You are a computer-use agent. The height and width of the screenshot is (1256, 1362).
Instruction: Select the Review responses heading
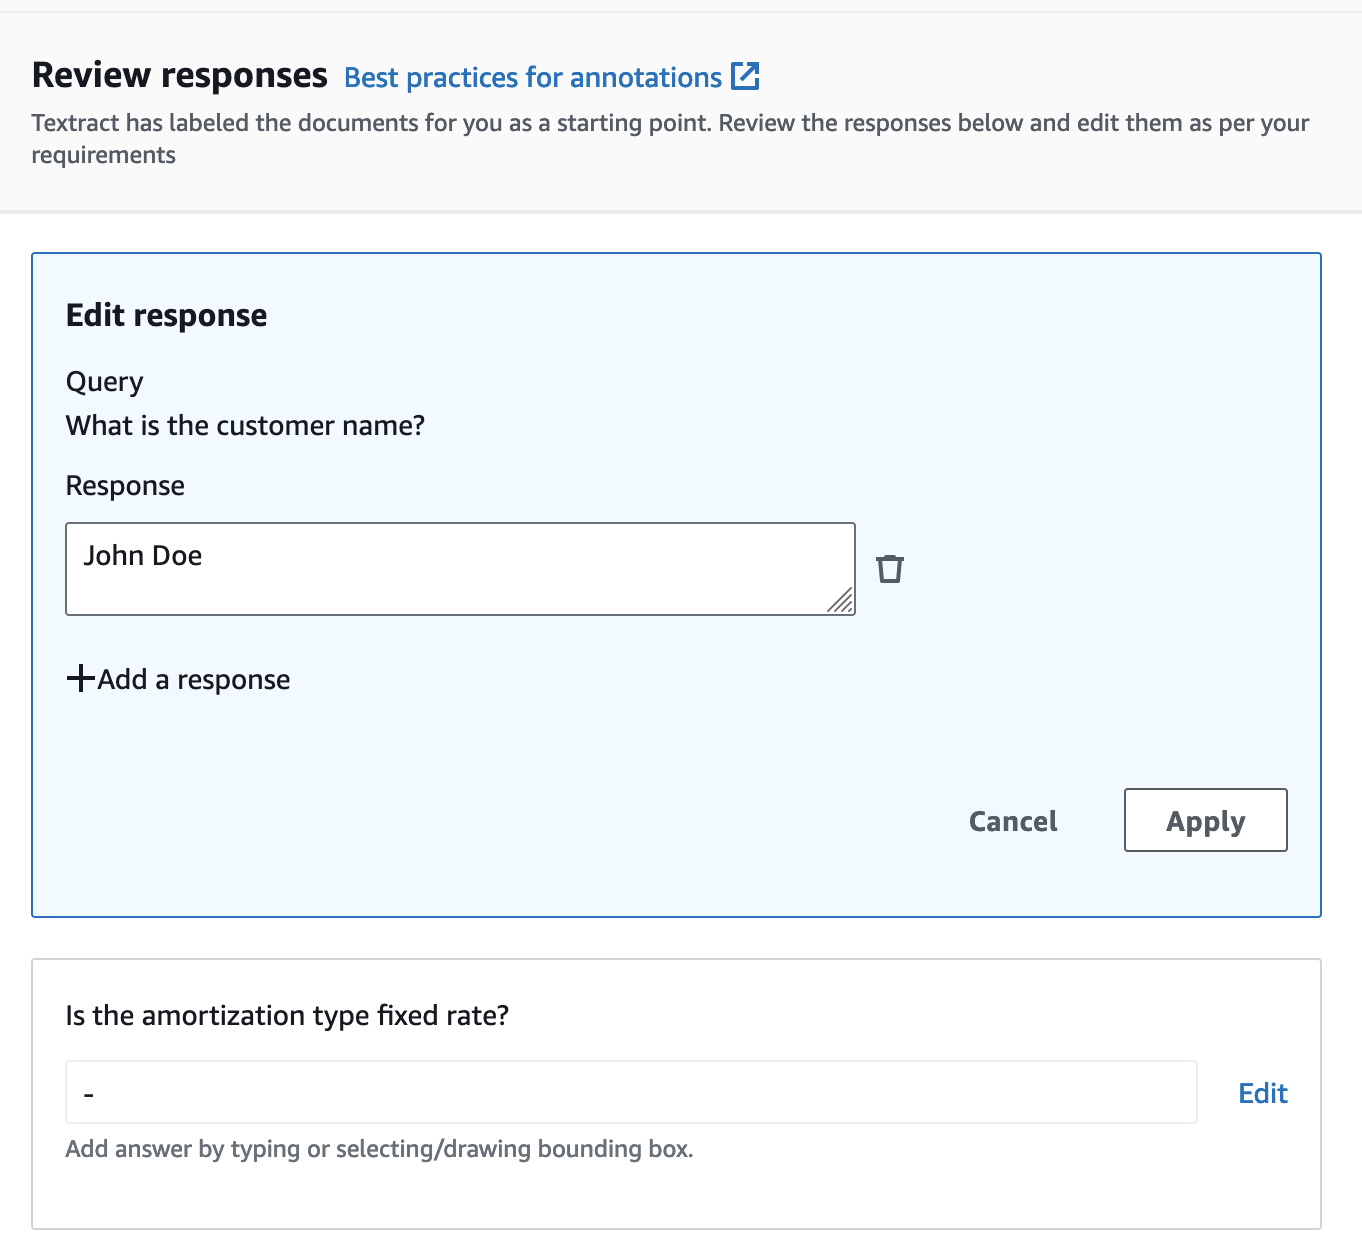[x=180, y=73]
